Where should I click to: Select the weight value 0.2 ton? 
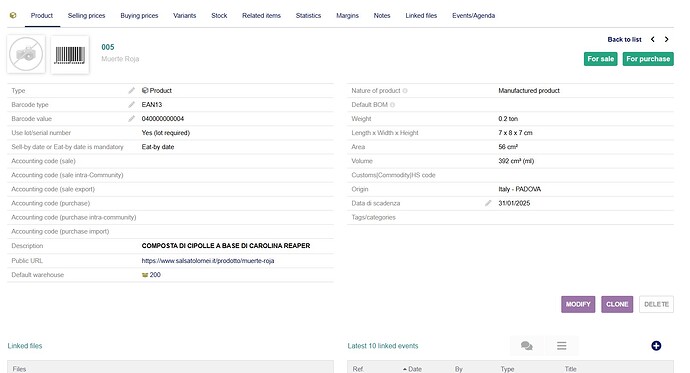point(508,119)
